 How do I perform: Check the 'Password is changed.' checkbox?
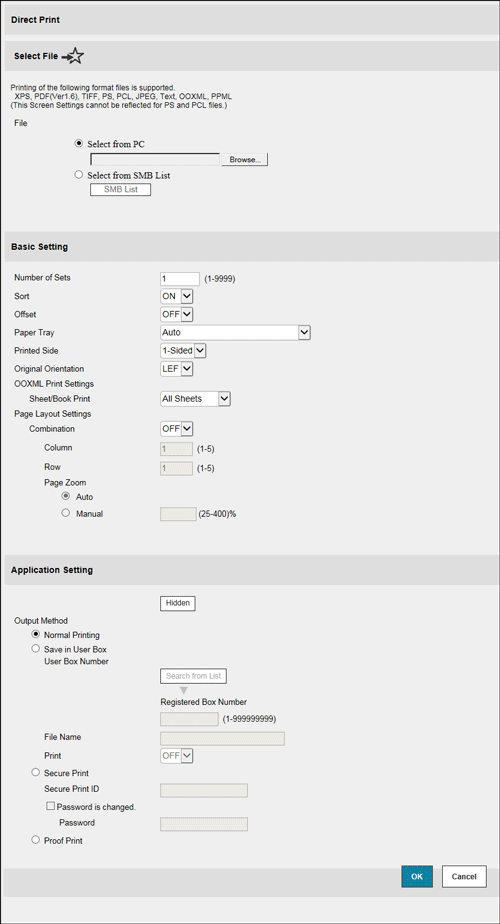[50, 806]
